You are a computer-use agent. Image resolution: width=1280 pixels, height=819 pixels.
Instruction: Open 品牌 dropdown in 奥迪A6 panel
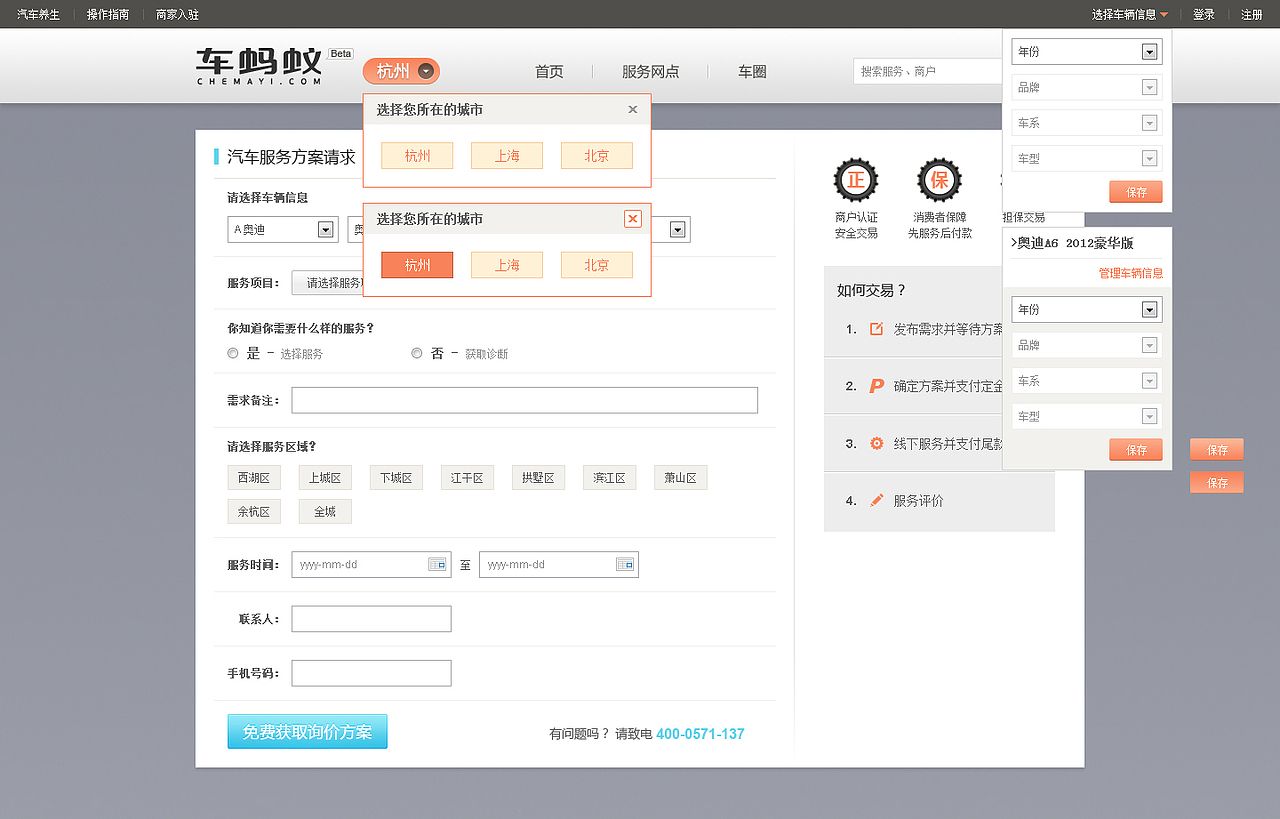1087,345
